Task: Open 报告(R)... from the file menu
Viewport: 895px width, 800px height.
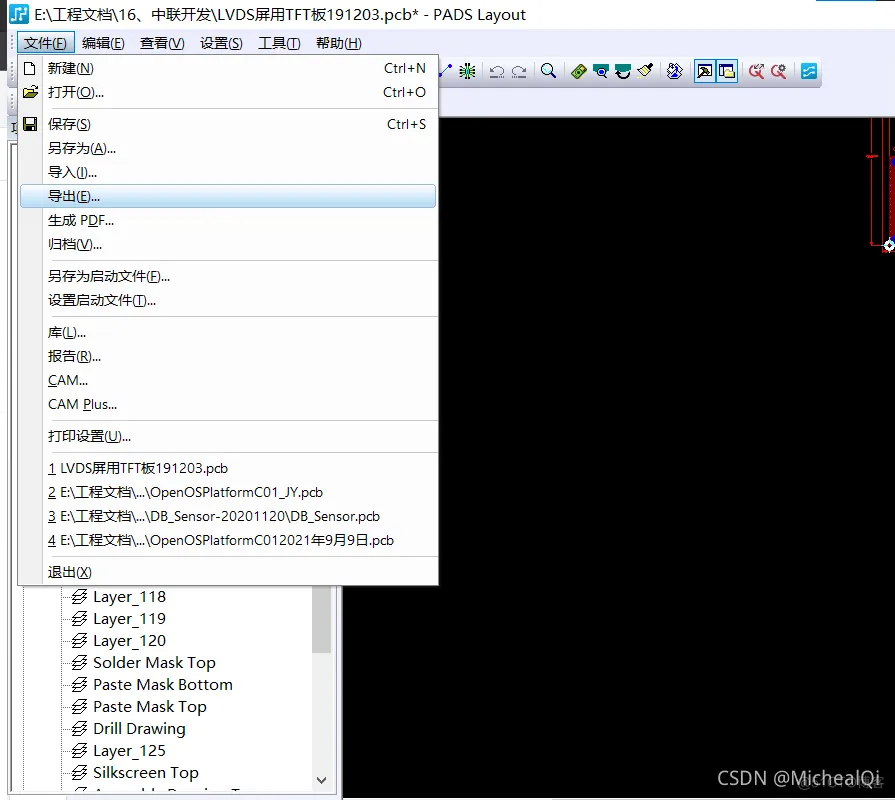Action: click(228, 356)
